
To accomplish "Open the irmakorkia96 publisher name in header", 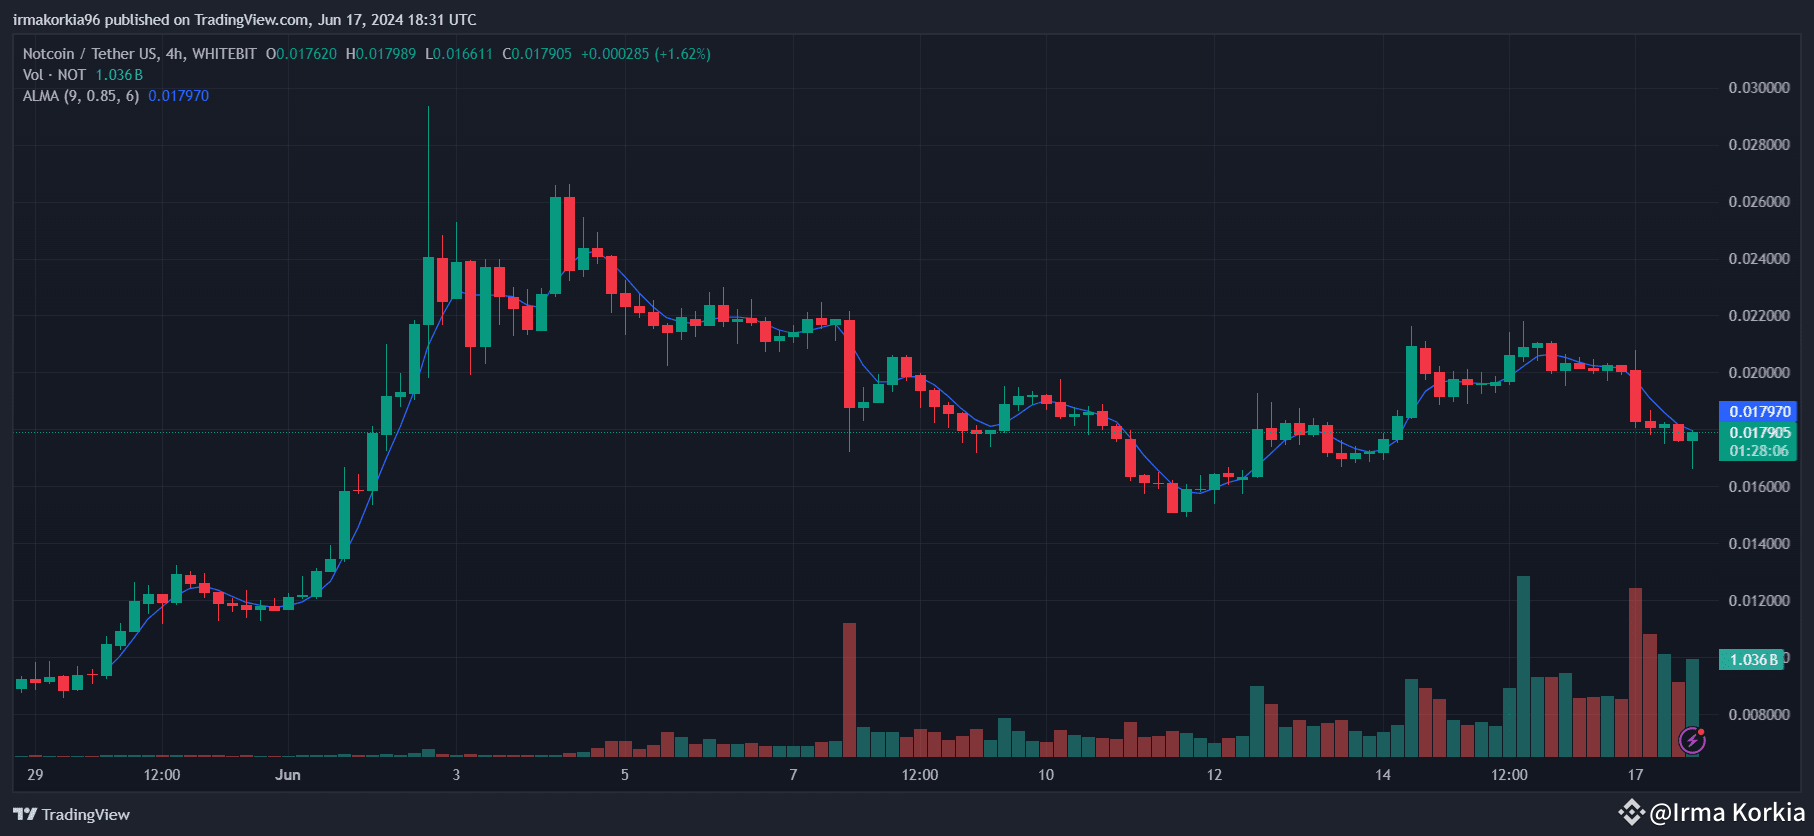I will [57, 20].
